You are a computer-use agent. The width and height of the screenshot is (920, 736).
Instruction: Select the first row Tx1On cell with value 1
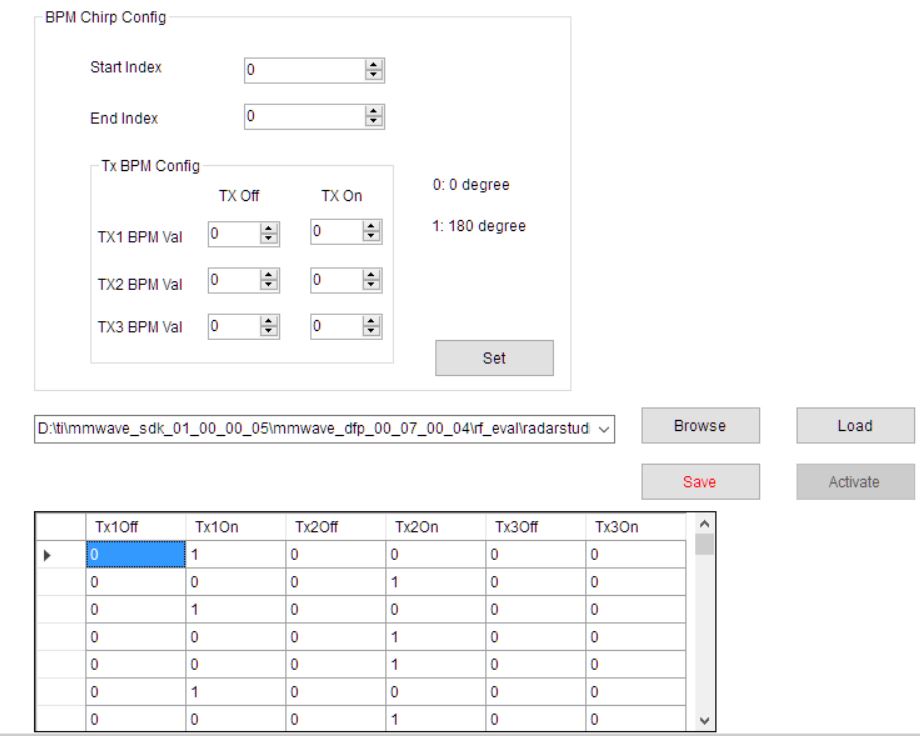(x=236, y=555)
